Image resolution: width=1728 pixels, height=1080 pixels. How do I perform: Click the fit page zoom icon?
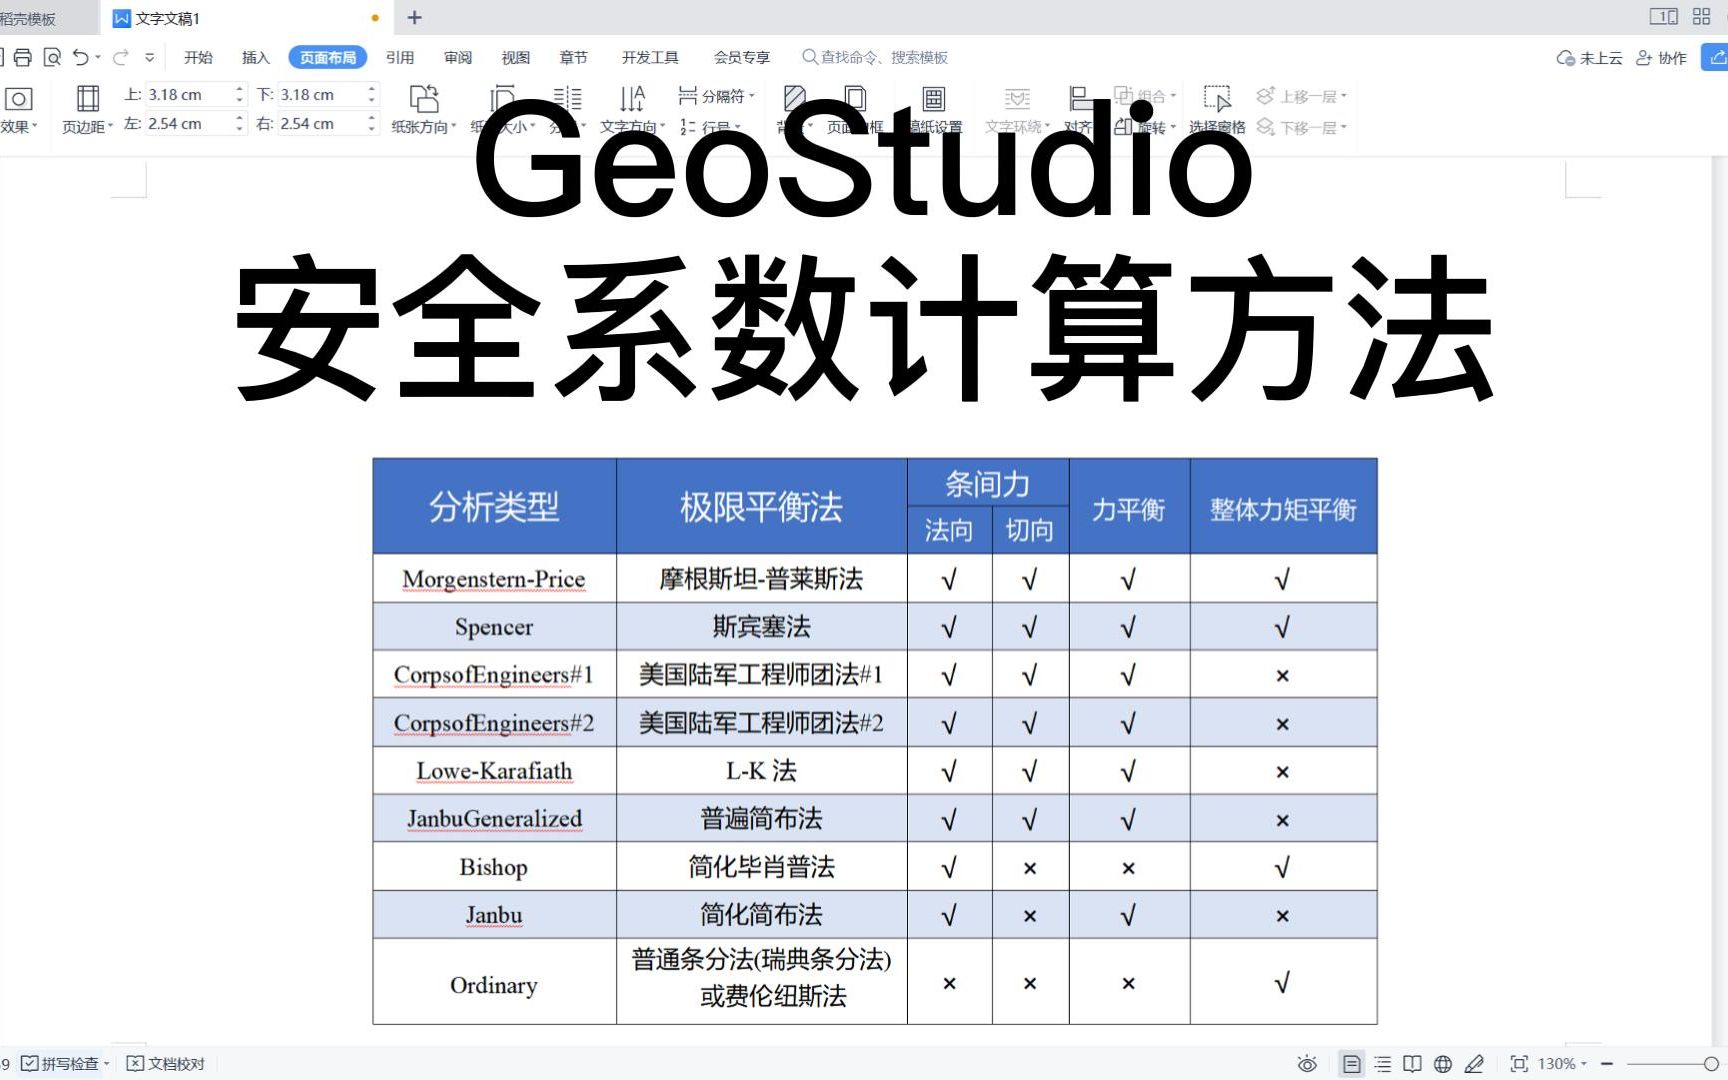click(x=1519, y=1063)
